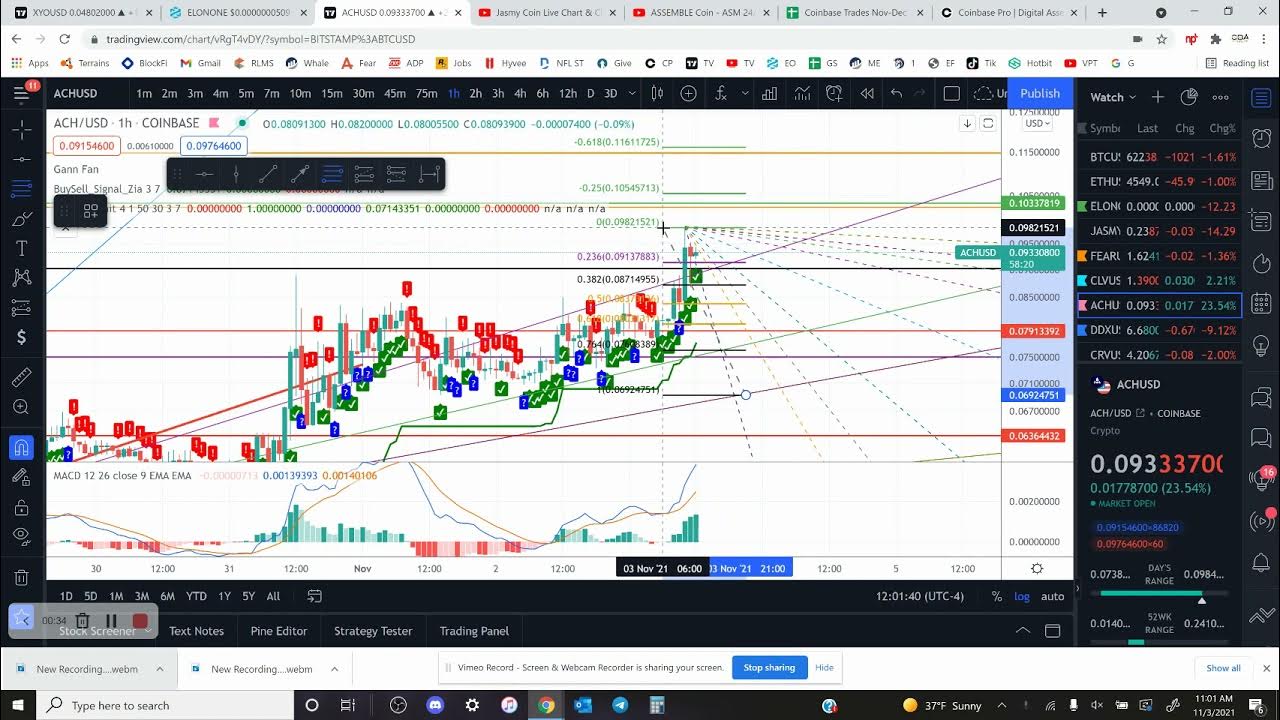Screen dimensions: 1280x720
Task: Click the bar replay rewind icon
Action: (x=866, y=94)
